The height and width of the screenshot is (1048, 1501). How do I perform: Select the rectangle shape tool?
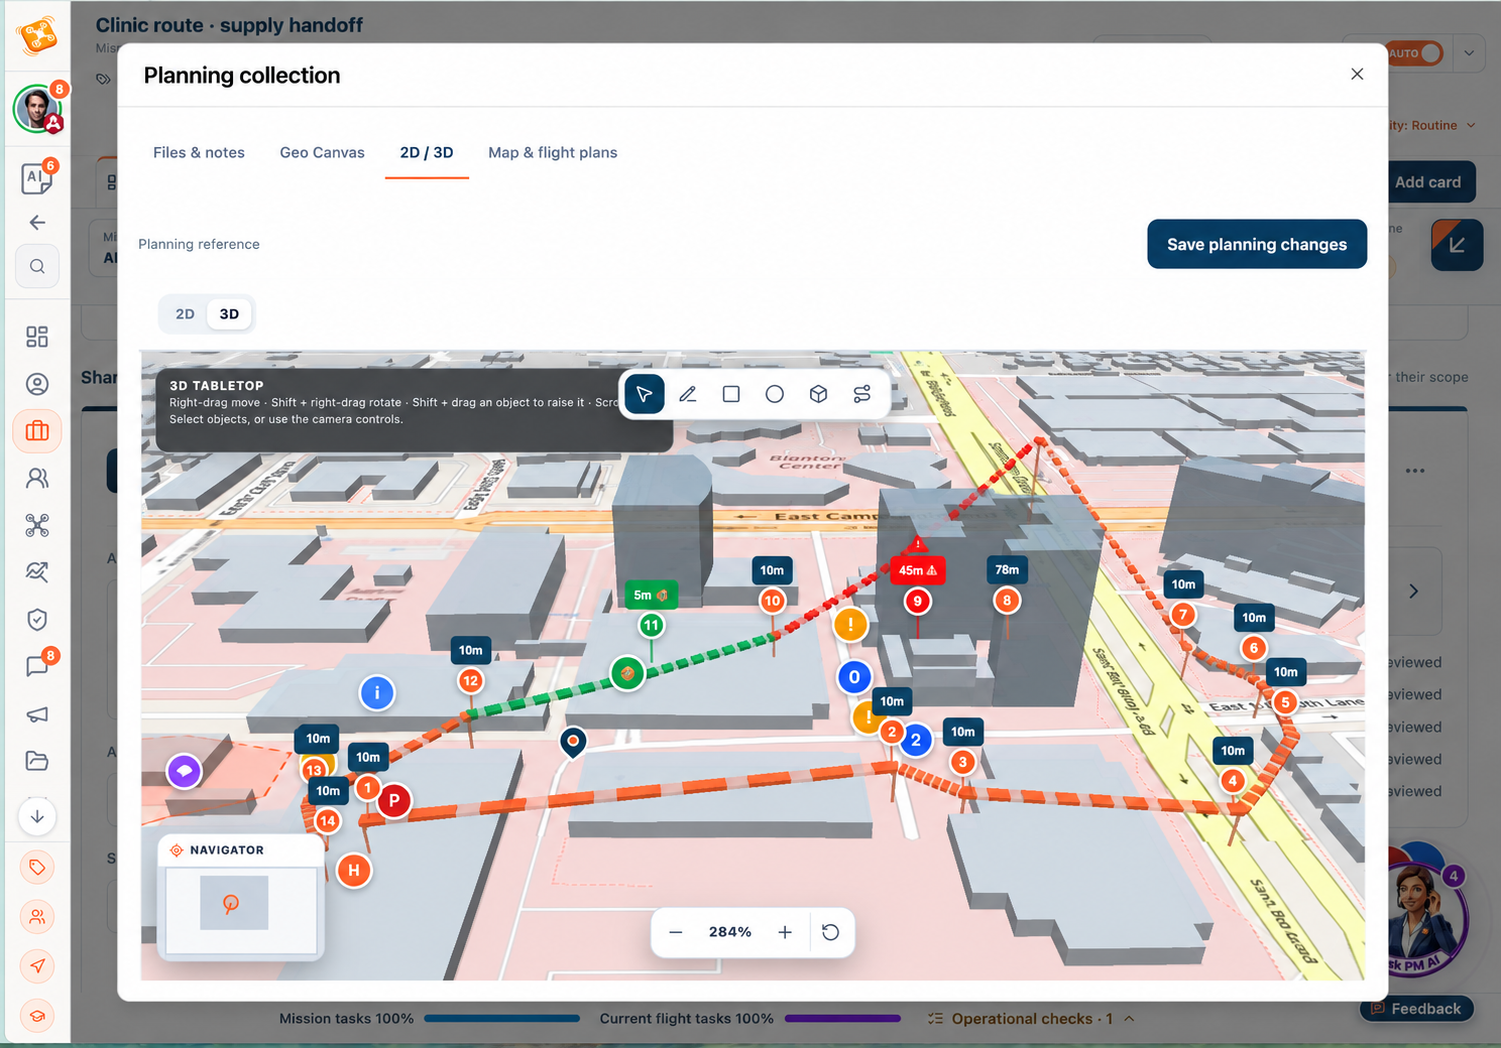[731, 394]
